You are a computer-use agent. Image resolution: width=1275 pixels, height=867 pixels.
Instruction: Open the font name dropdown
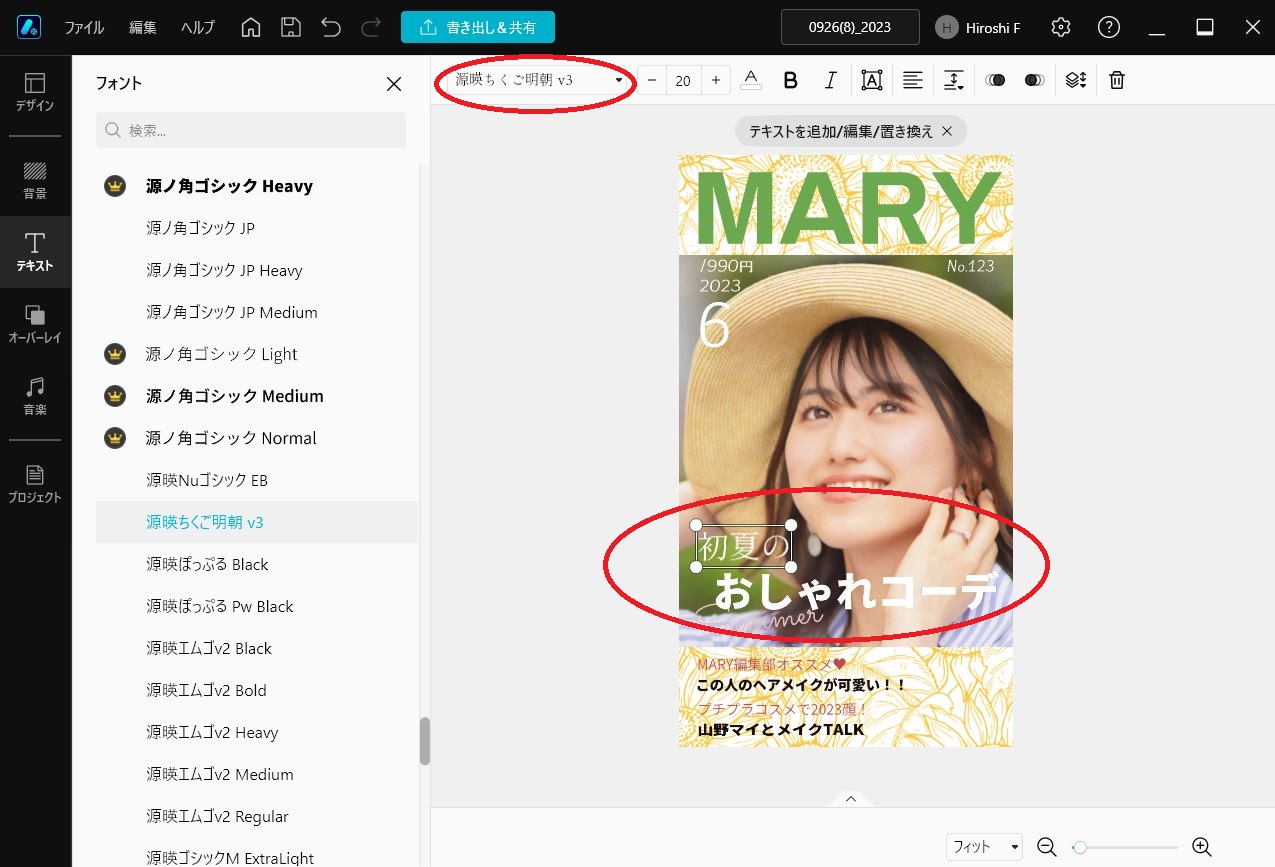coord(538,80)
